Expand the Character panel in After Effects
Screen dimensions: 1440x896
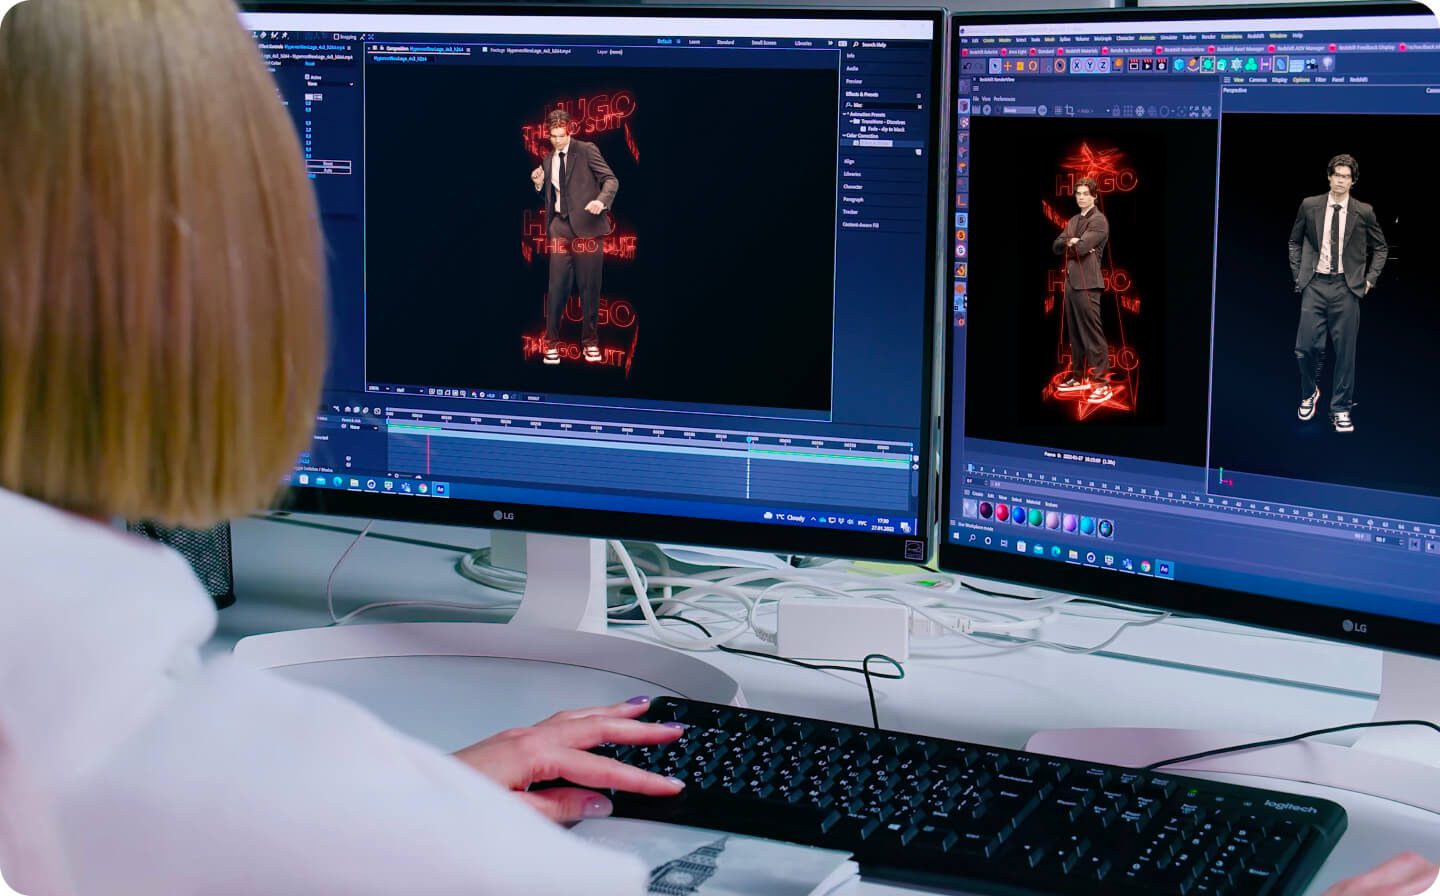tap(852, 187)
